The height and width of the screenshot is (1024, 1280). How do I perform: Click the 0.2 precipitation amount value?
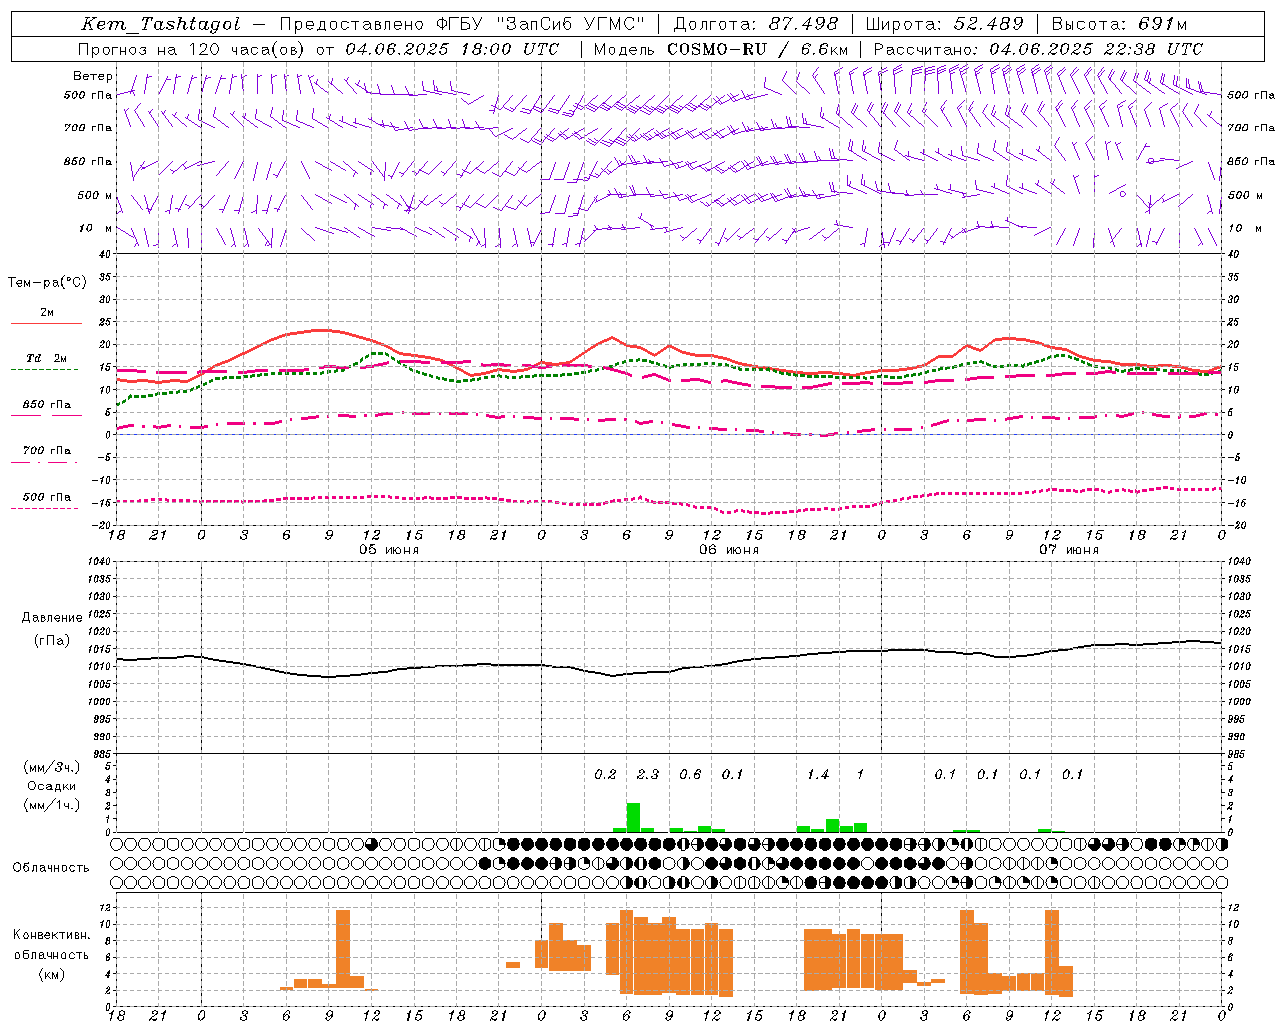point(605,774)
